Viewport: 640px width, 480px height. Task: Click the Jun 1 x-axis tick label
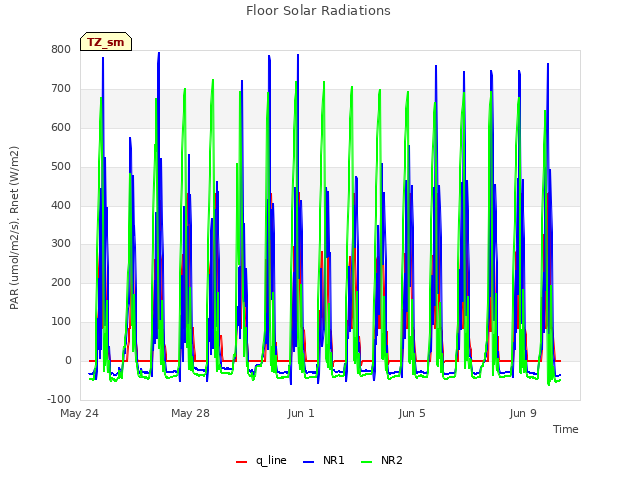click(301, 413)
